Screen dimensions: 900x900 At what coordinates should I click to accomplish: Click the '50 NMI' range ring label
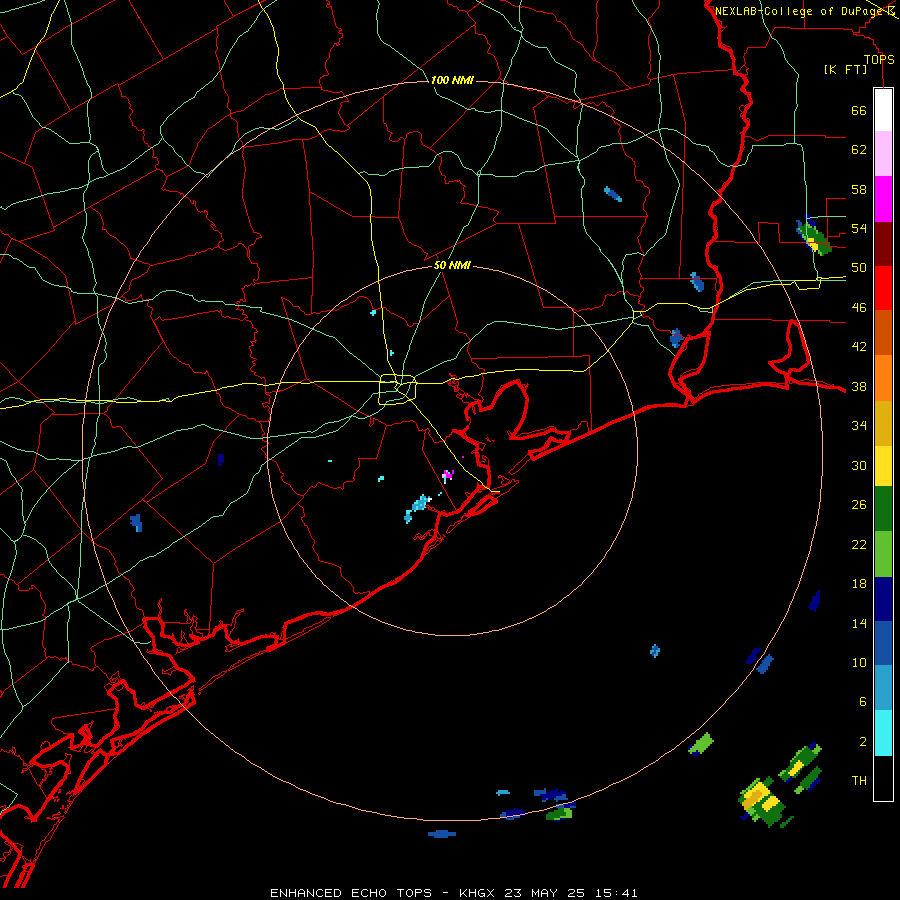coord(452,265)
